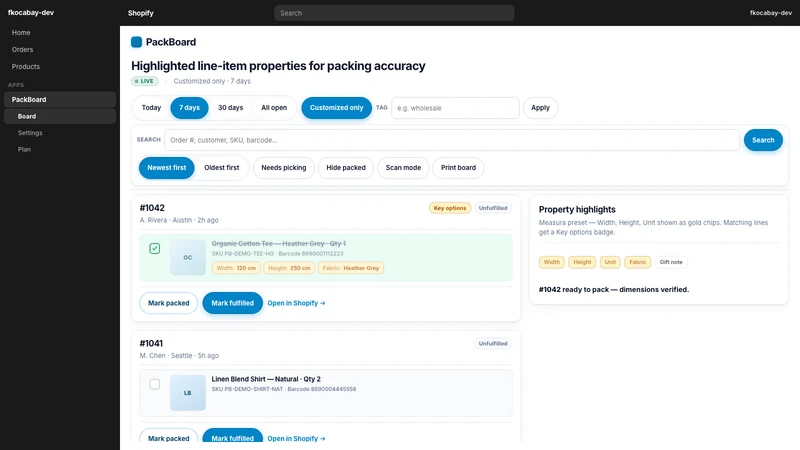Click the Unfulfilled badge on order #1042

[493, 208]
